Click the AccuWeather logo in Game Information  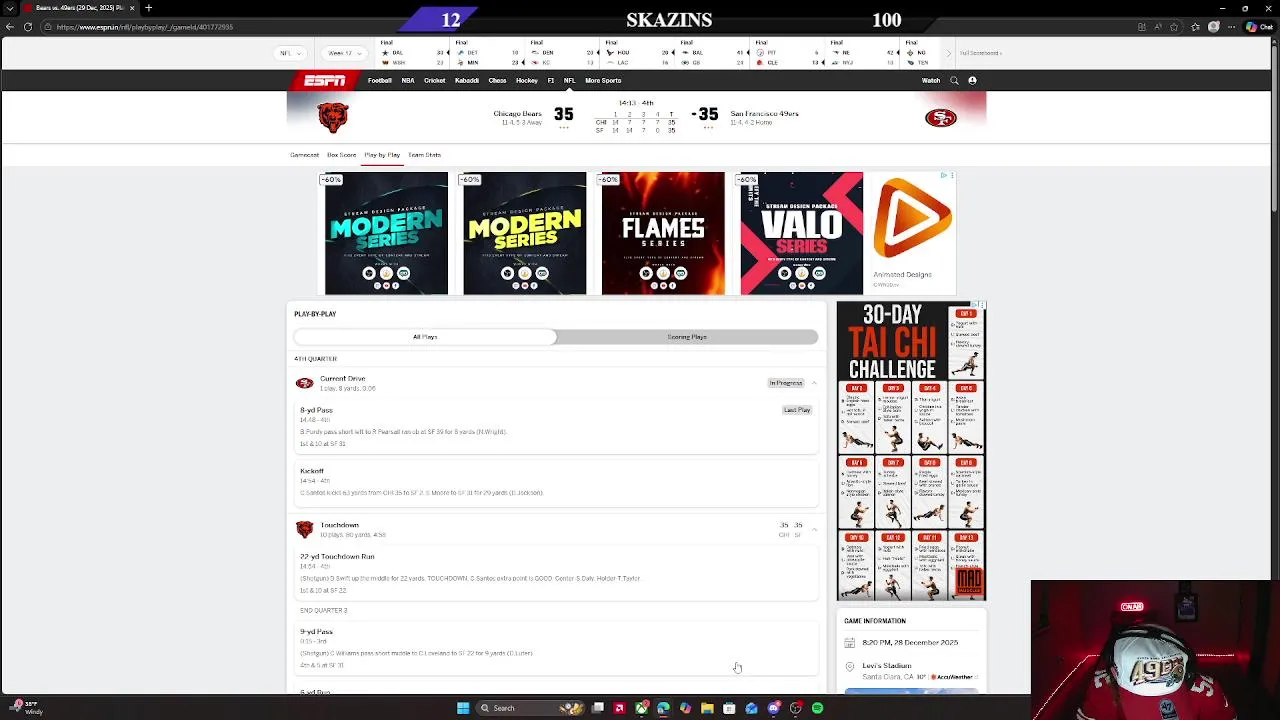954,677
